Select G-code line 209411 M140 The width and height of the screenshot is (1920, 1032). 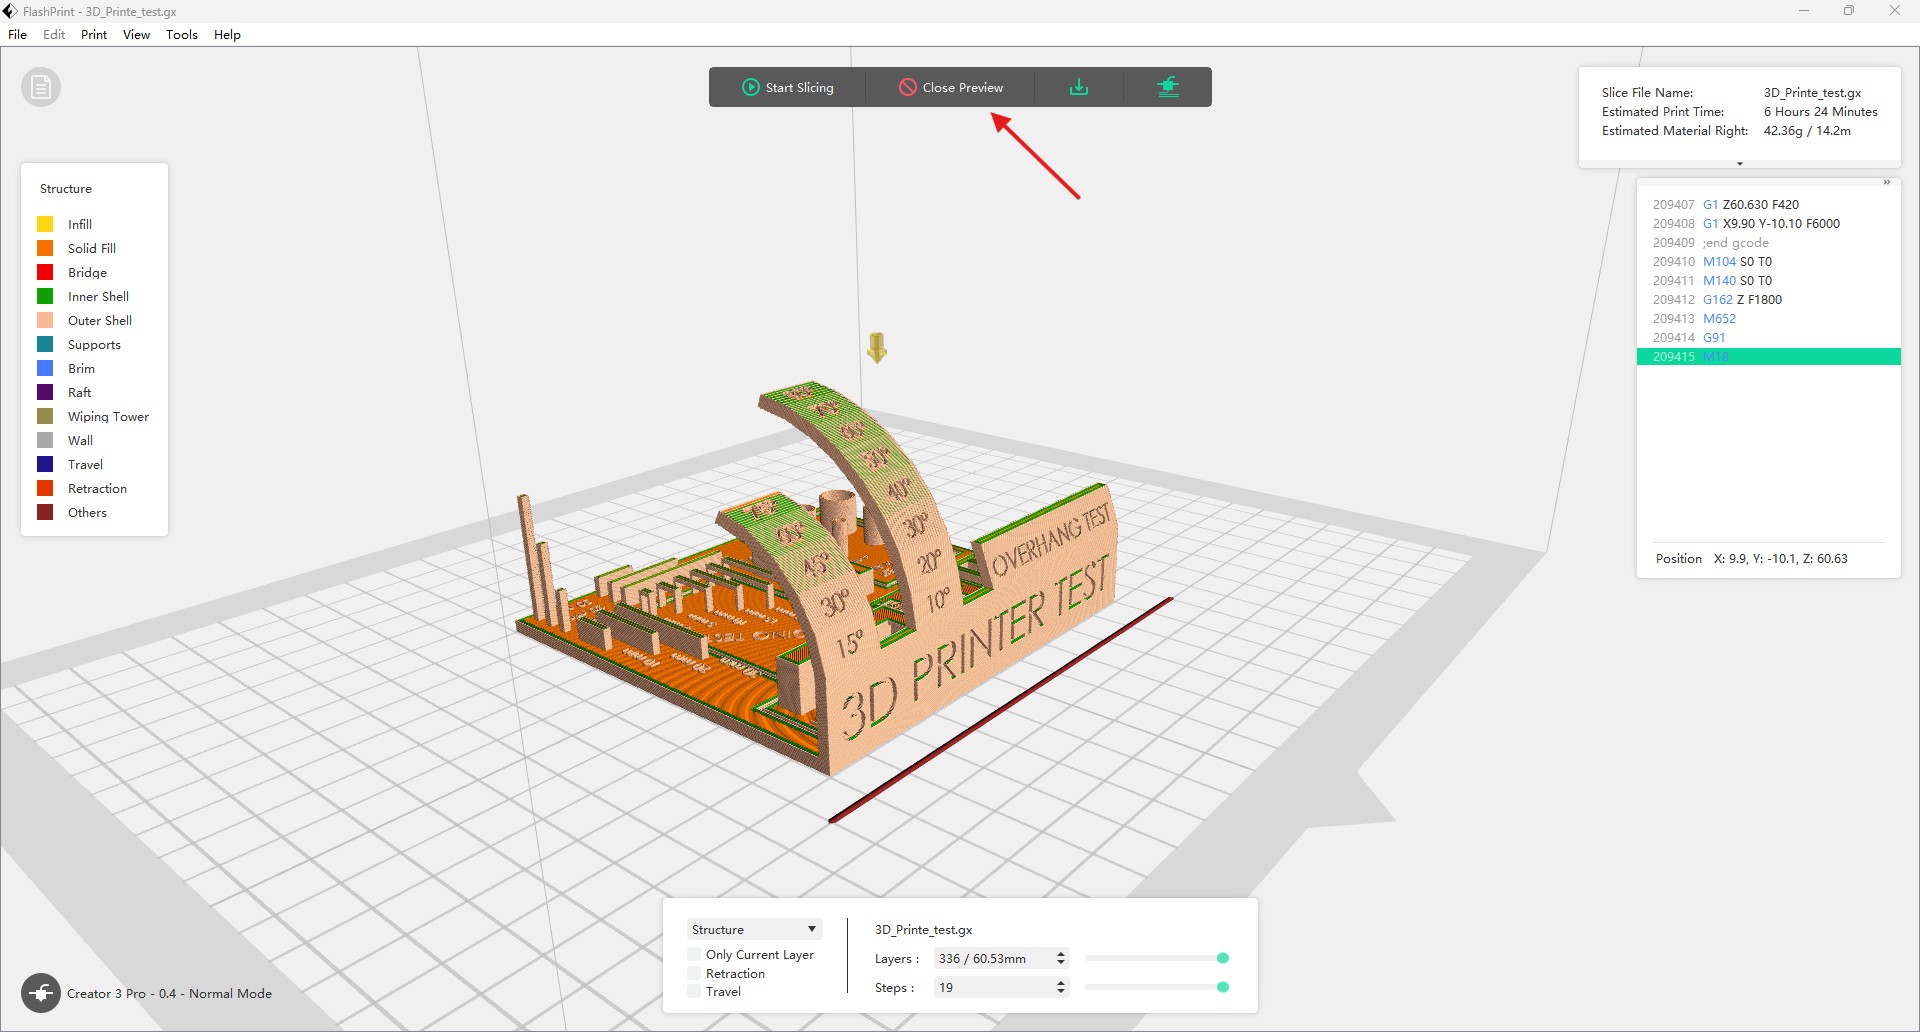(1768, 280)
